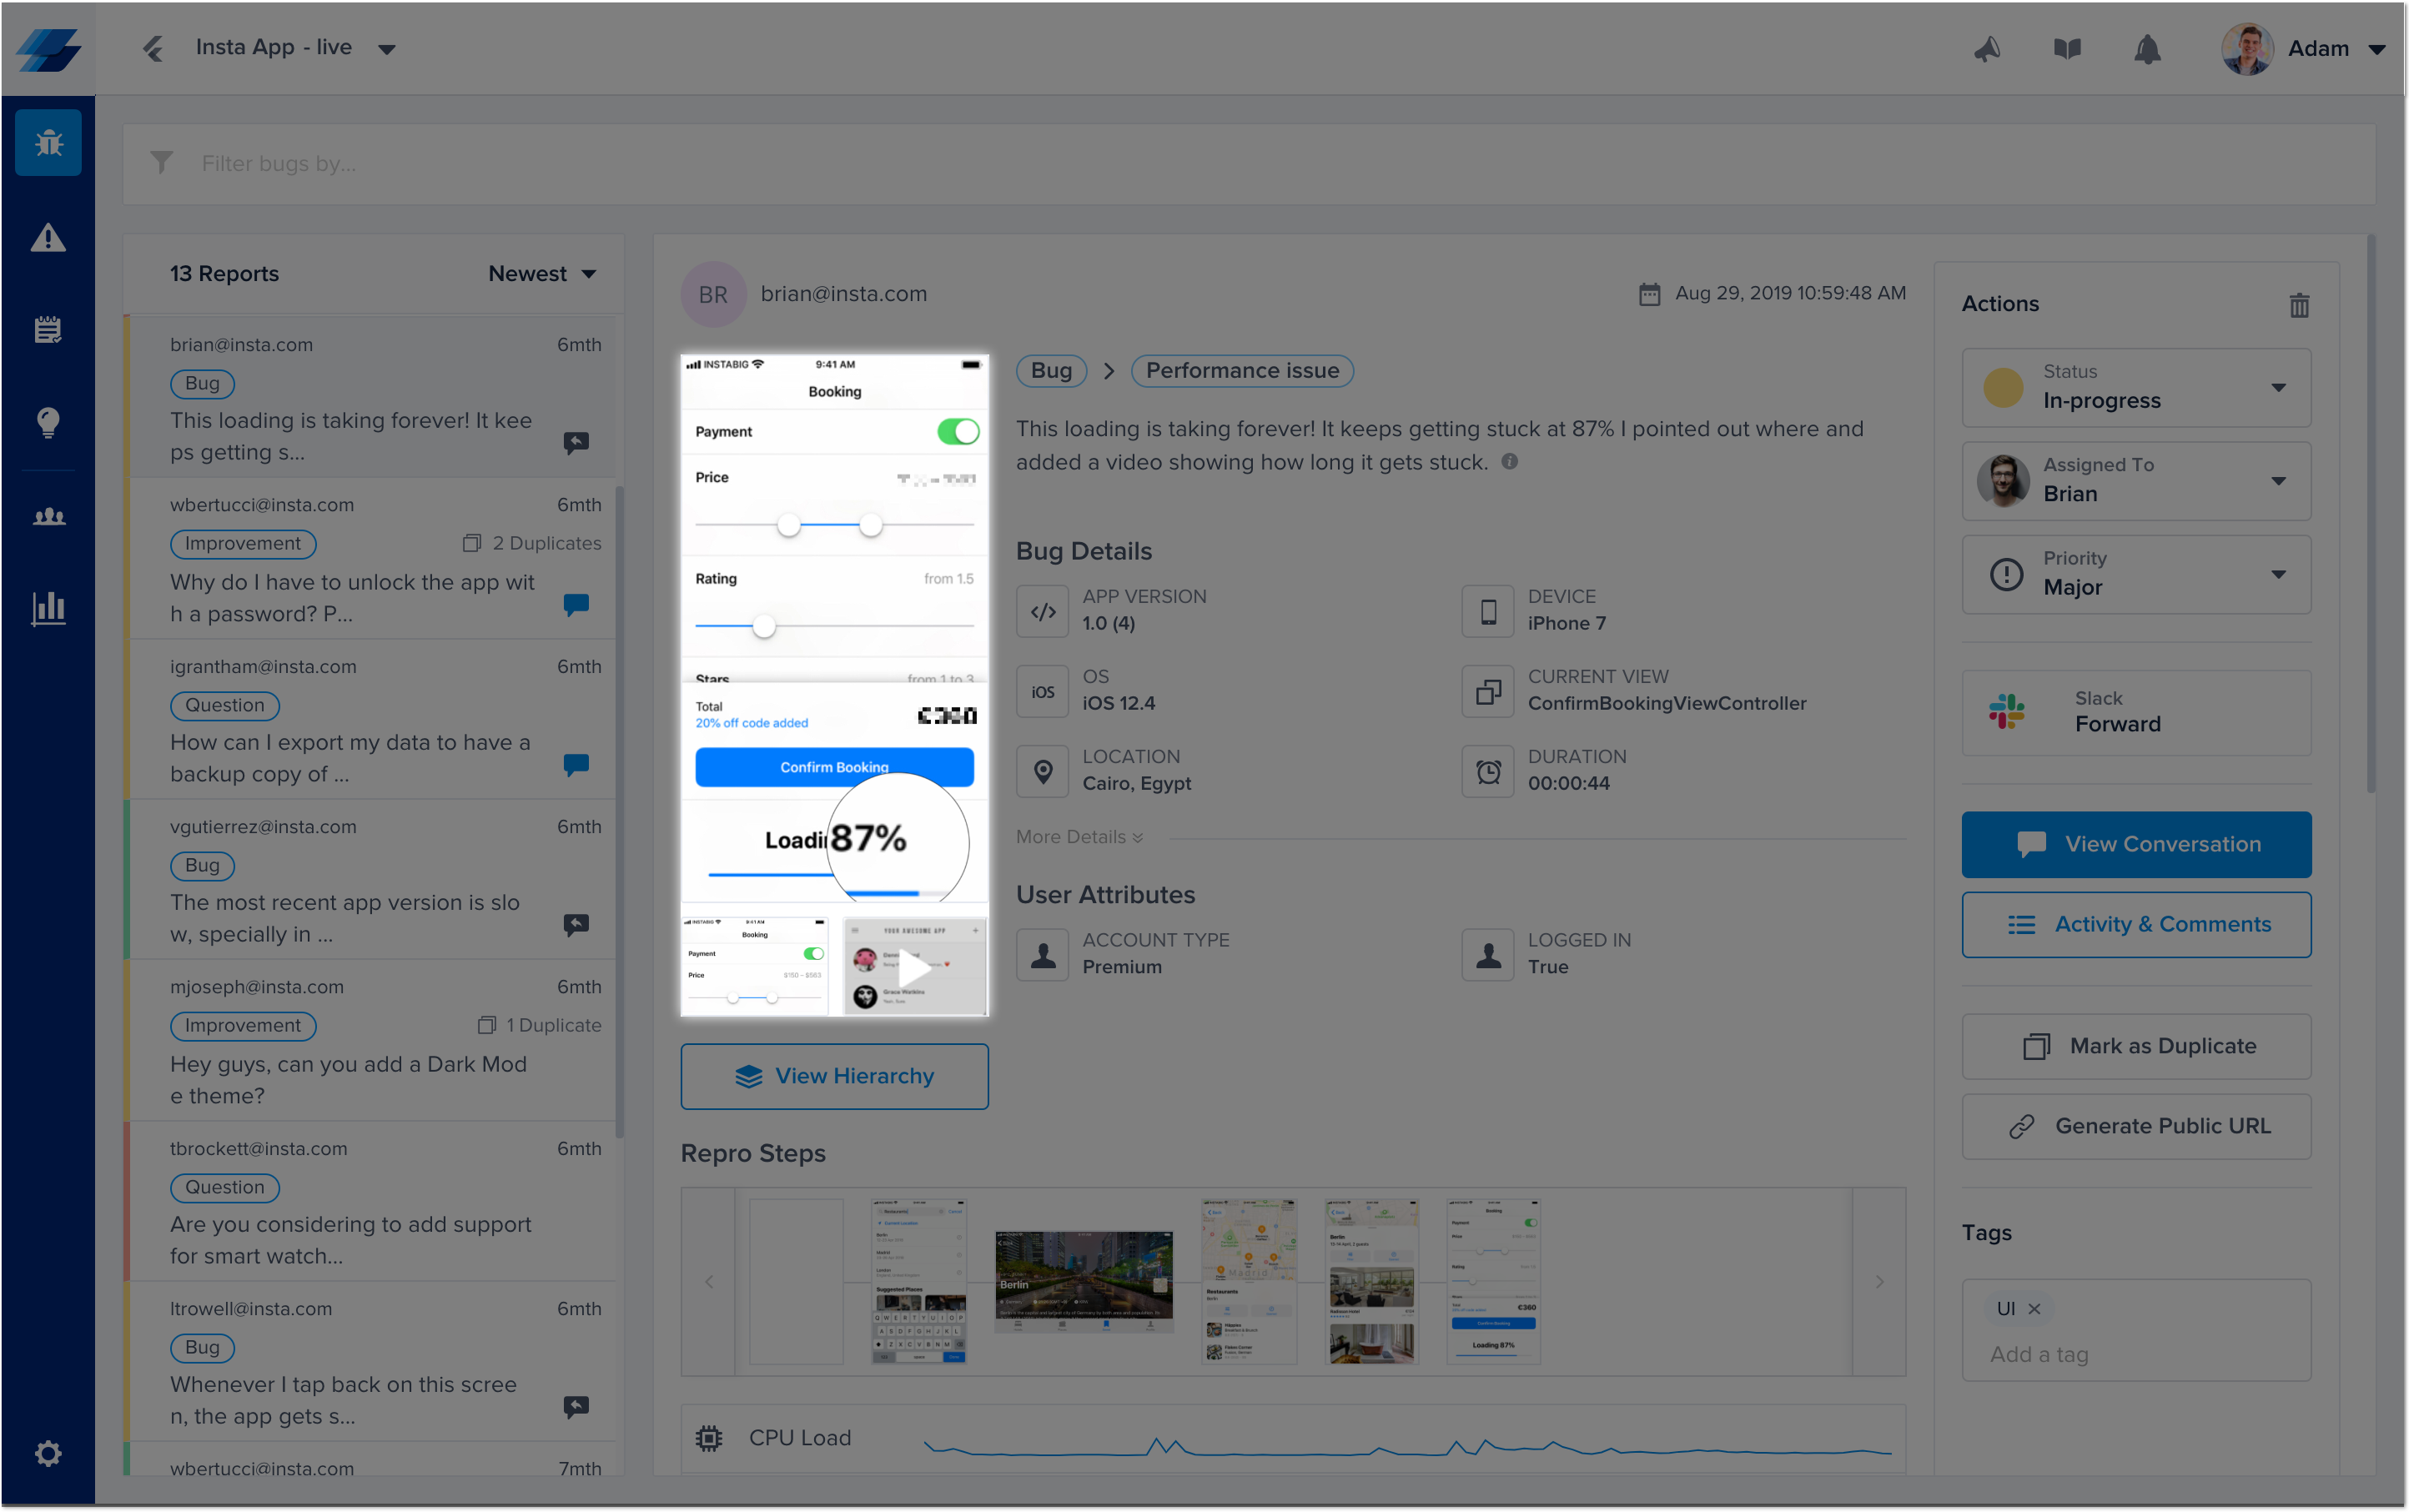Remove the UI tag
This screenshot has height=1512, width=2409.
2034,1309
